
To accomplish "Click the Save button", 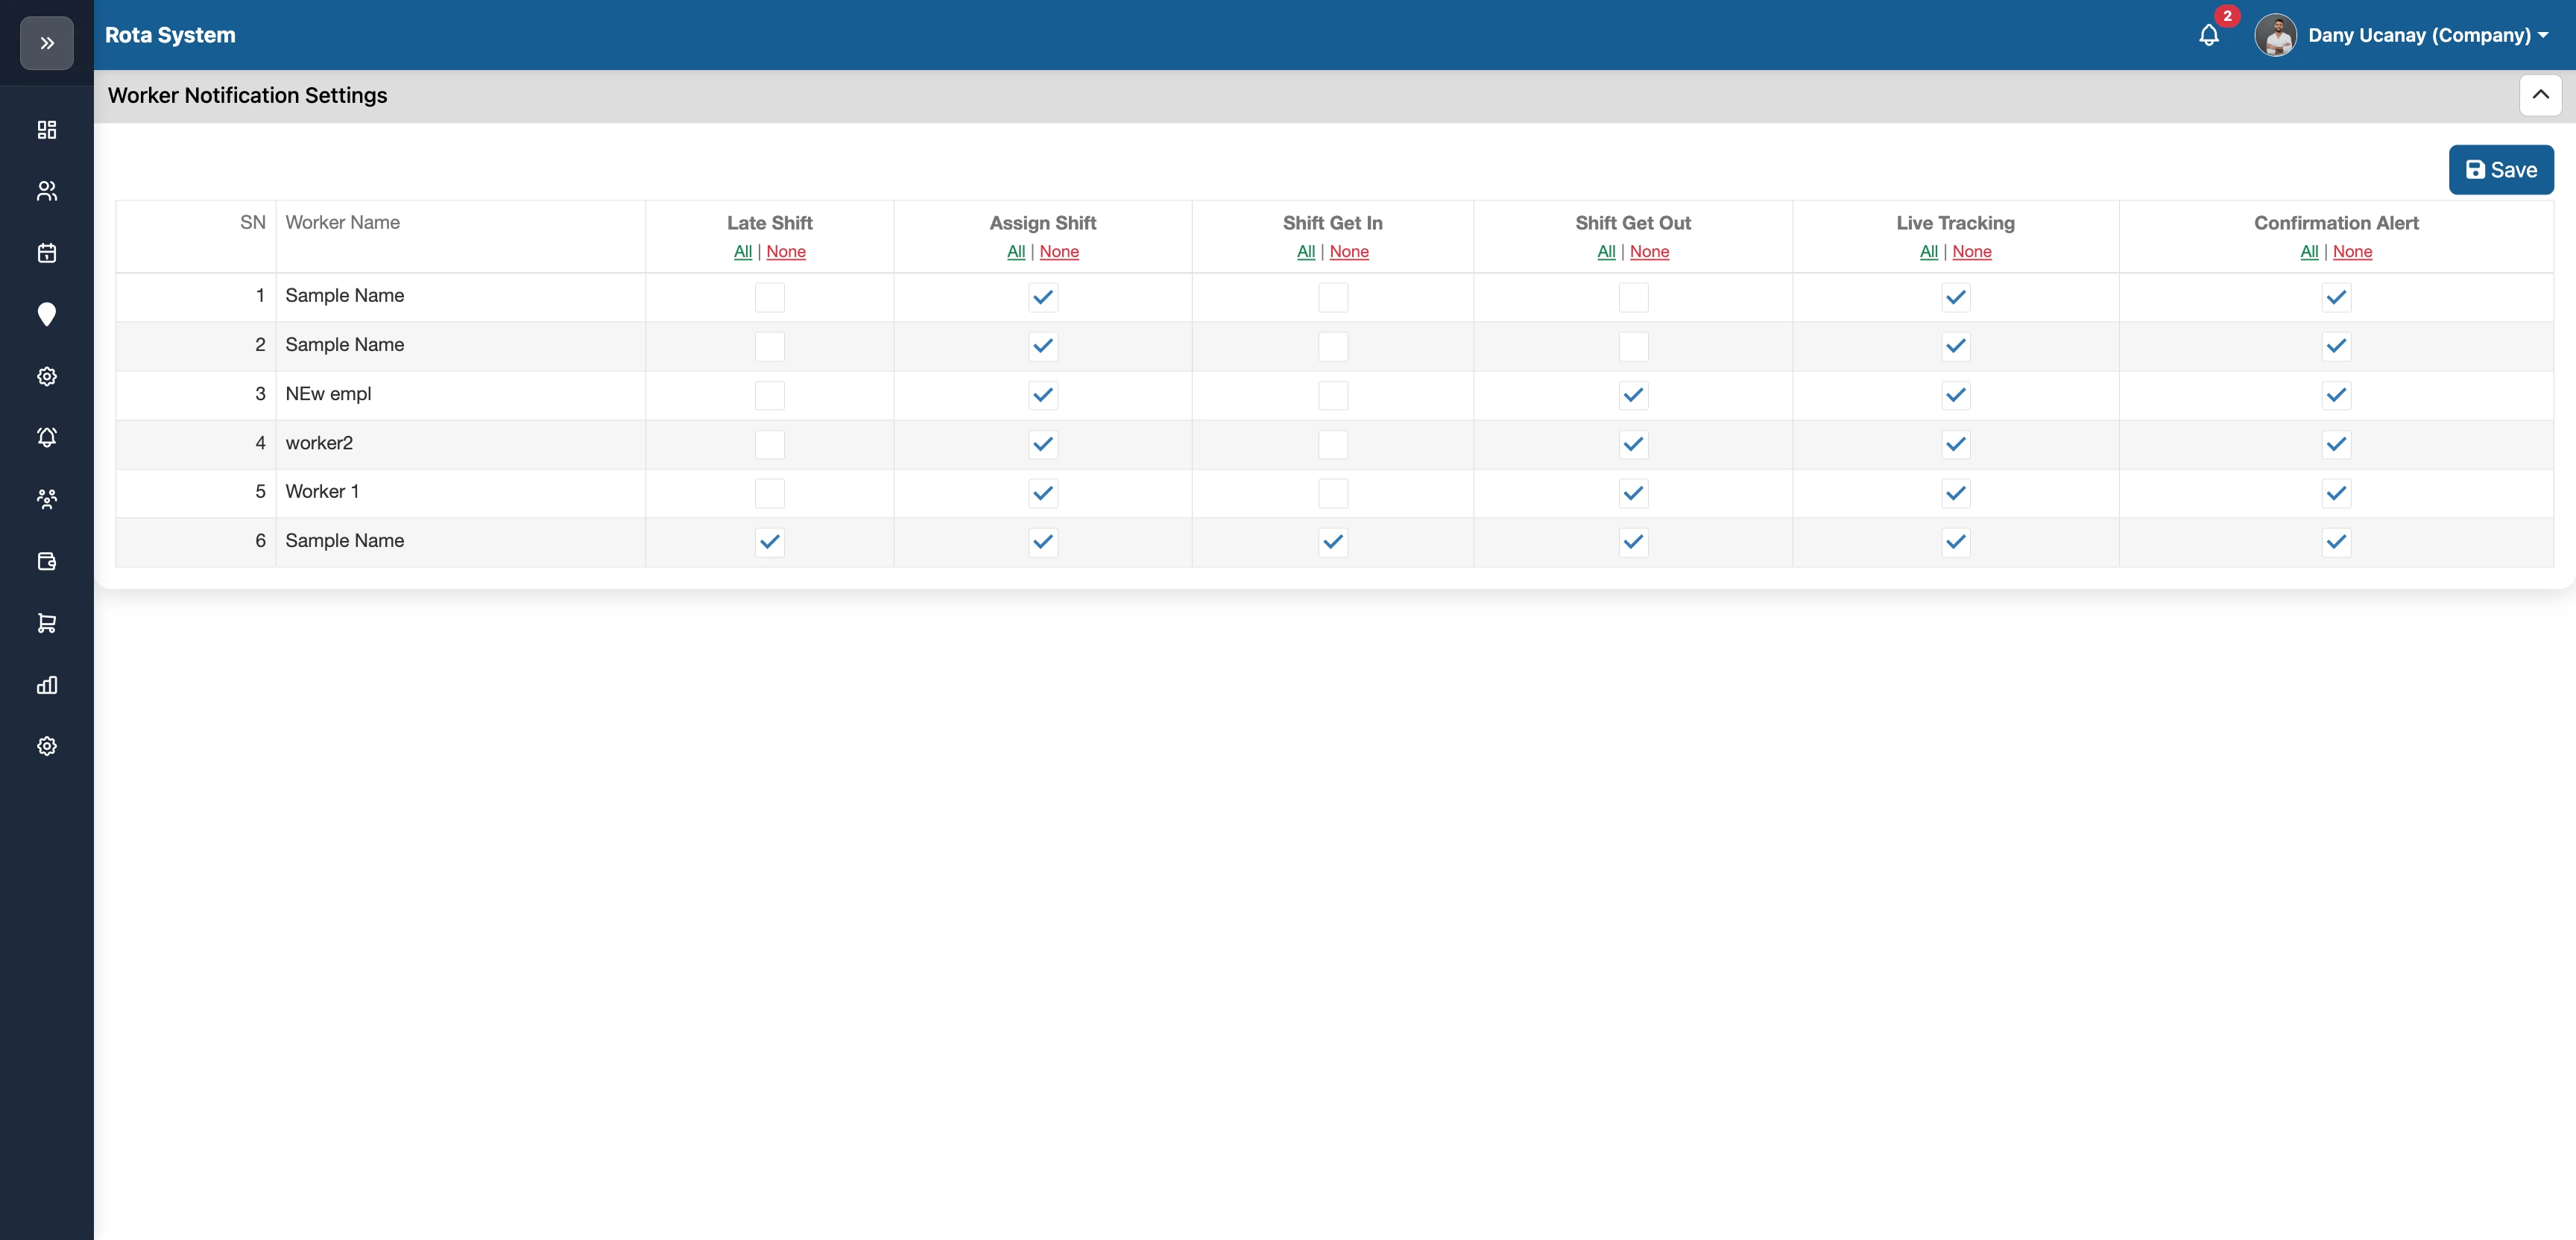I will click(2500, 170).
